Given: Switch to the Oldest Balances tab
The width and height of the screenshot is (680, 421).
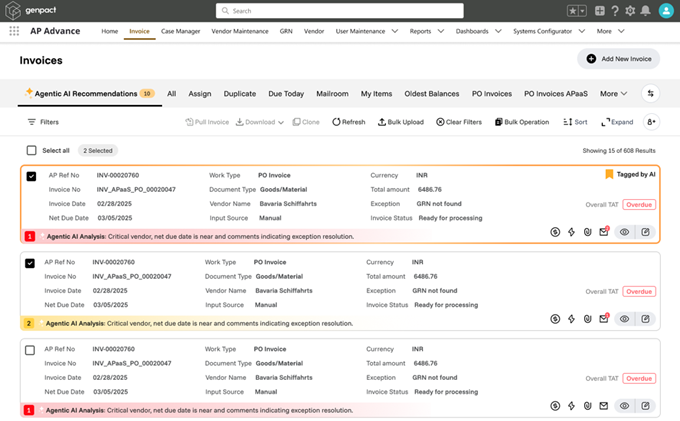Looking at the screenshot, I should click(432, 94).
